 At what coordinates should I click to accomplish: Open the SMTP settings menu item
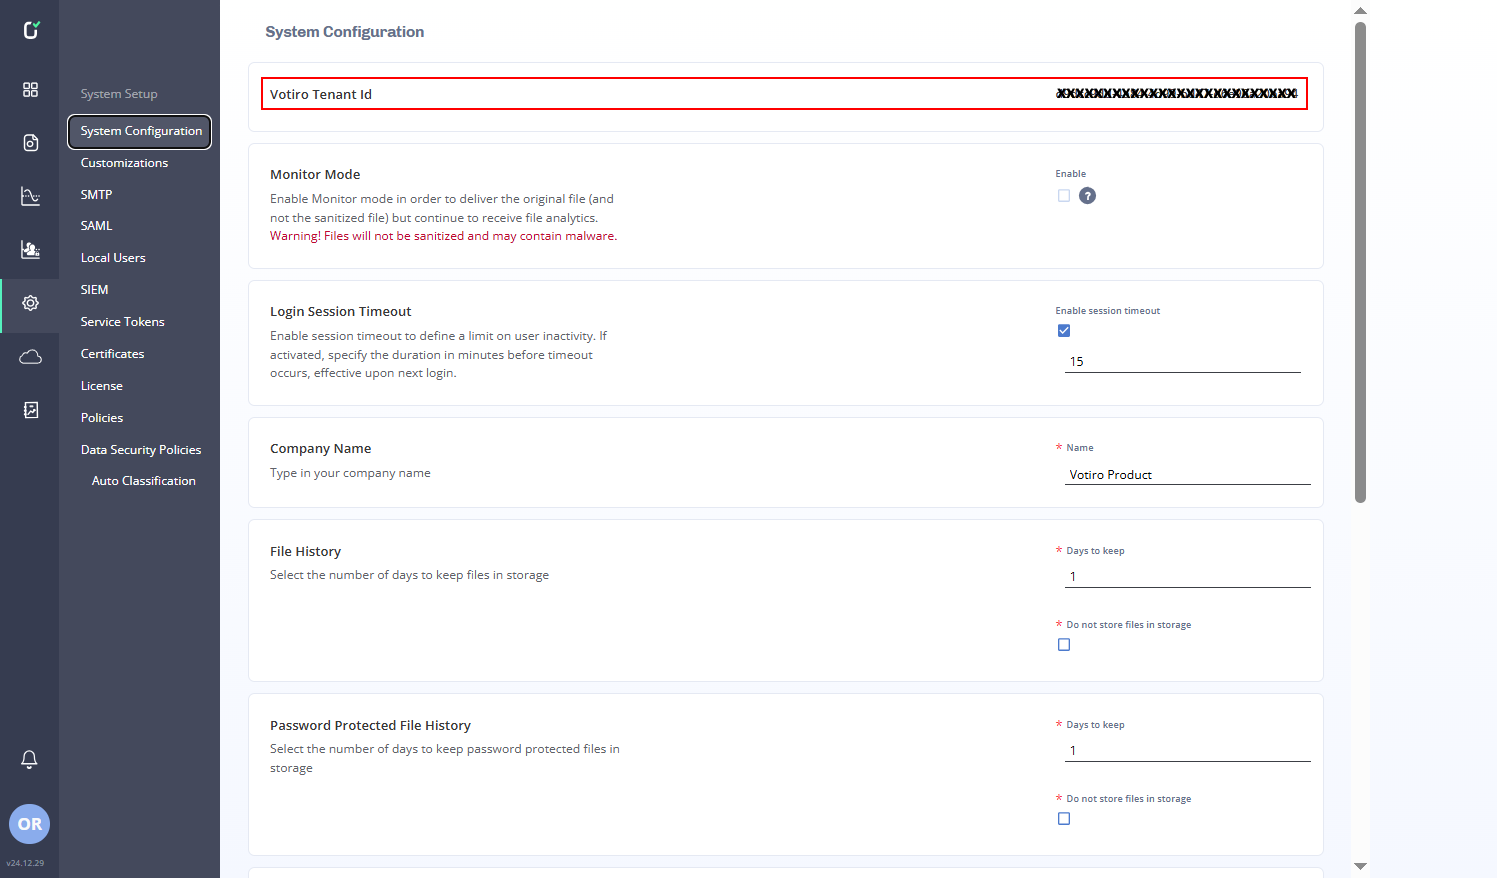96,195
